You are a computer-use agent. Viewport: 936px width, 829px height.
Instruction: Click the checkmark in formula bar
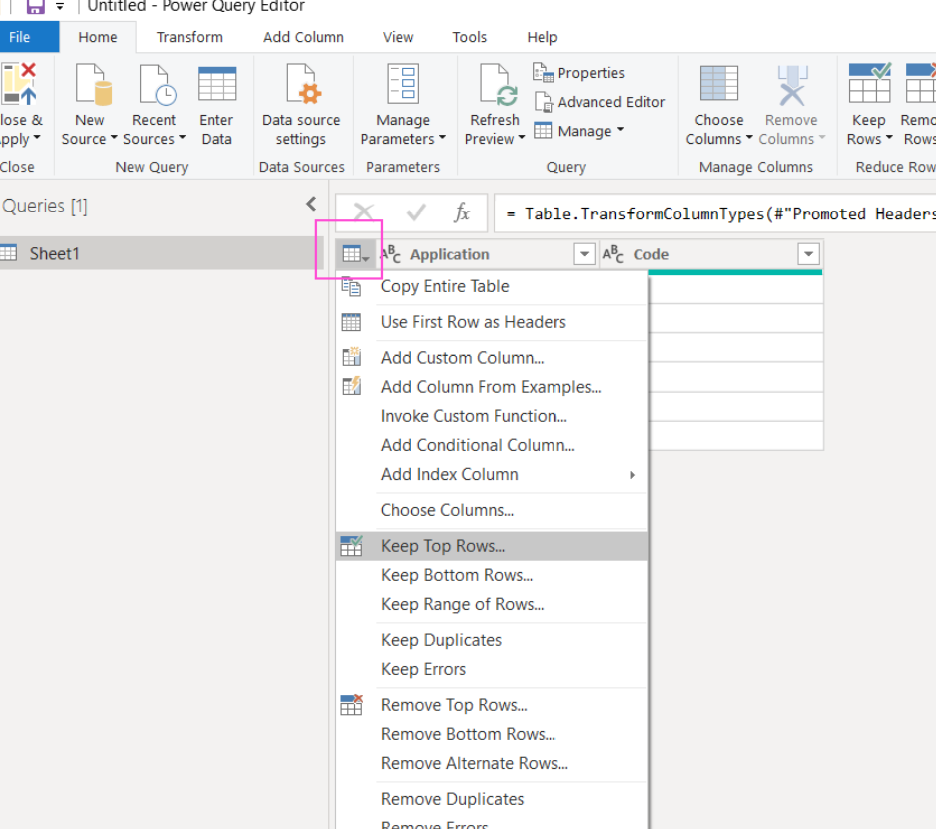(x=416, y=212)
